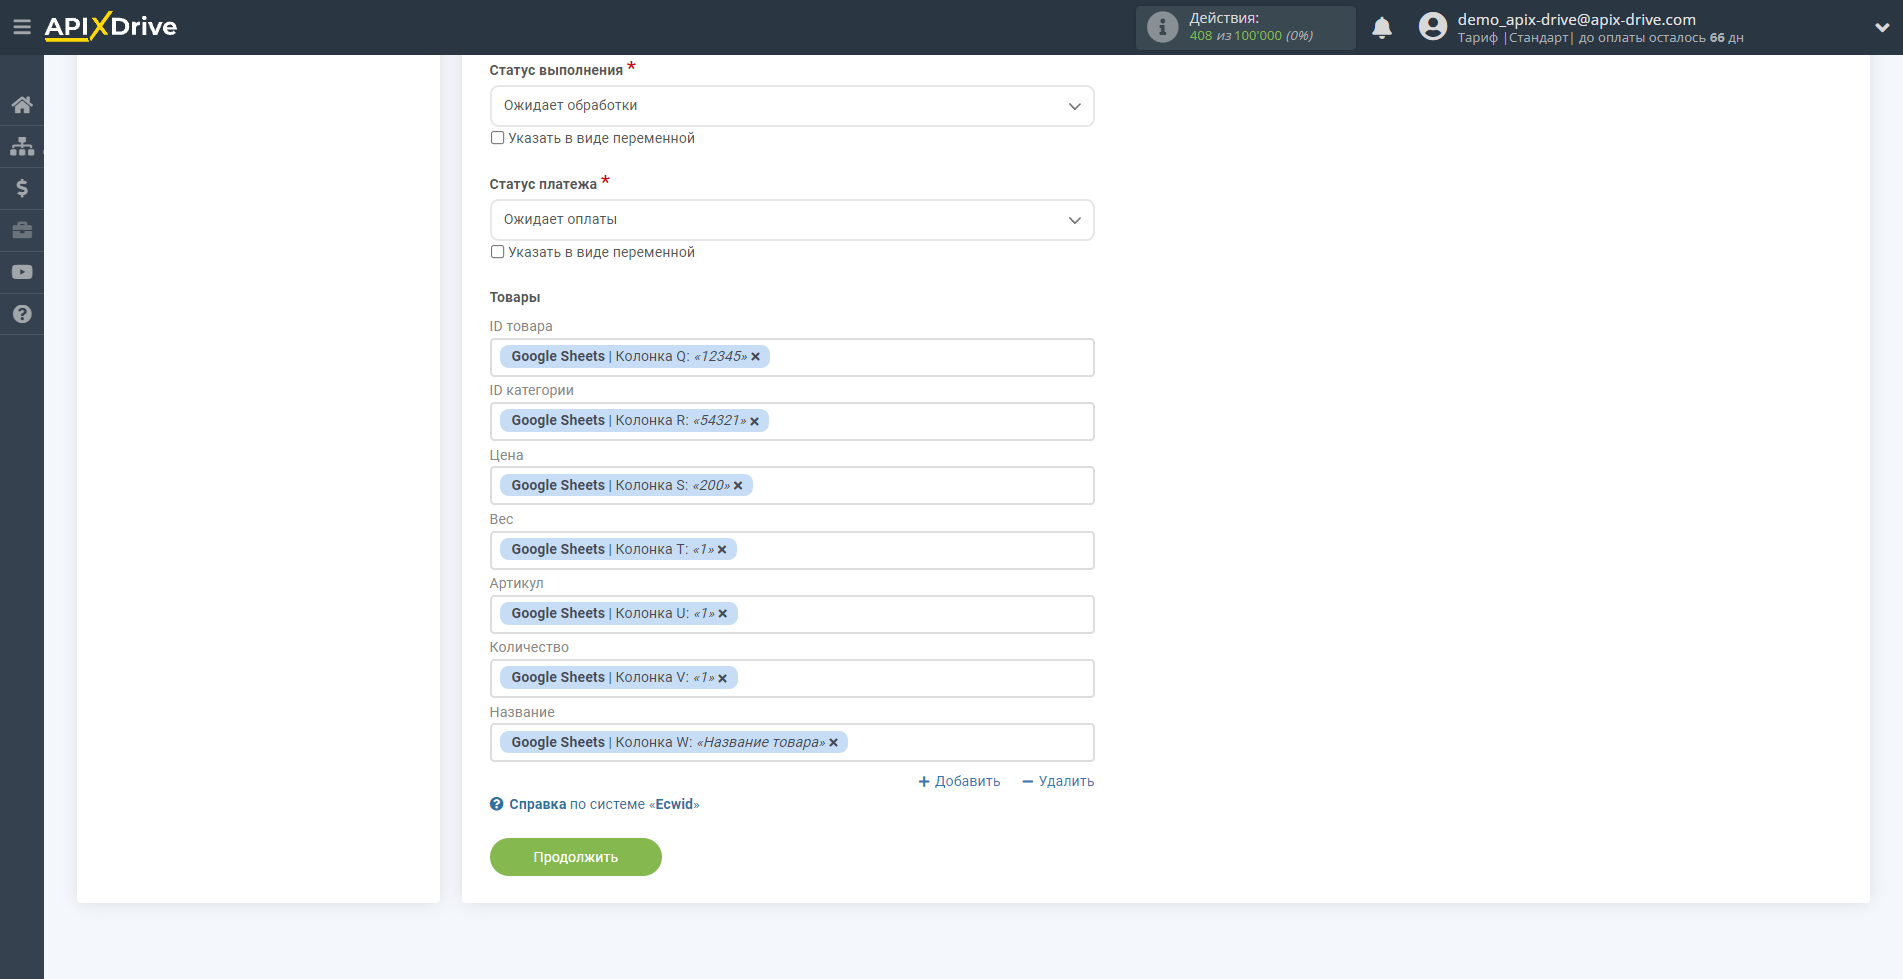Viewport: 1903px width, 979px height.
Task: Click inside the Цена field
Action: pyautogui.click(x=792, y=486)
